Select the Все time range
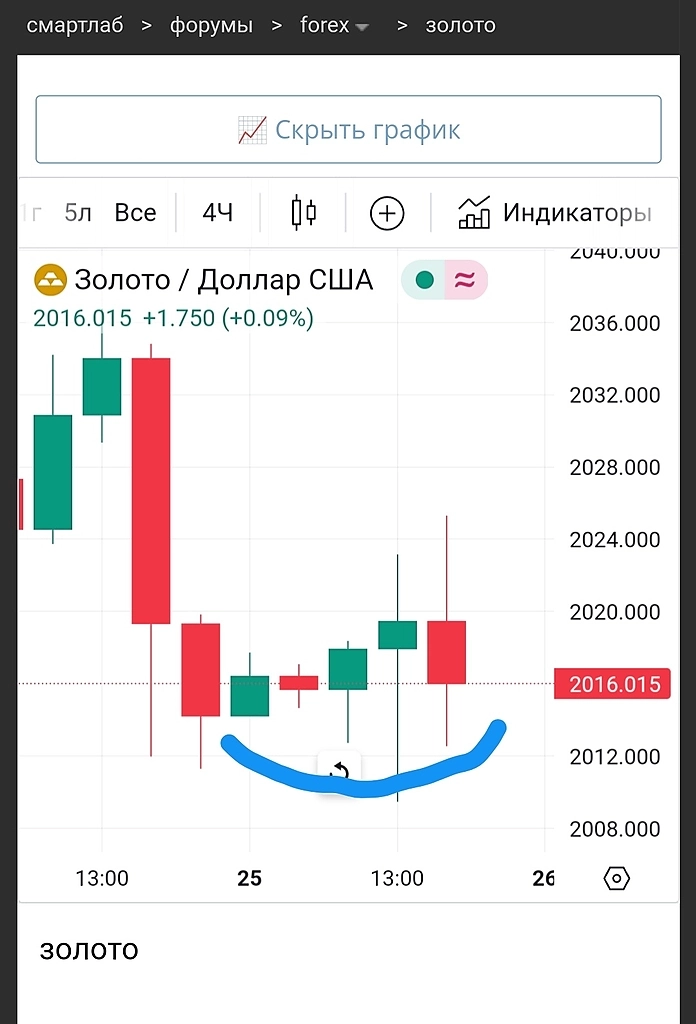The image size is (696, 1024). coord(135,212)
